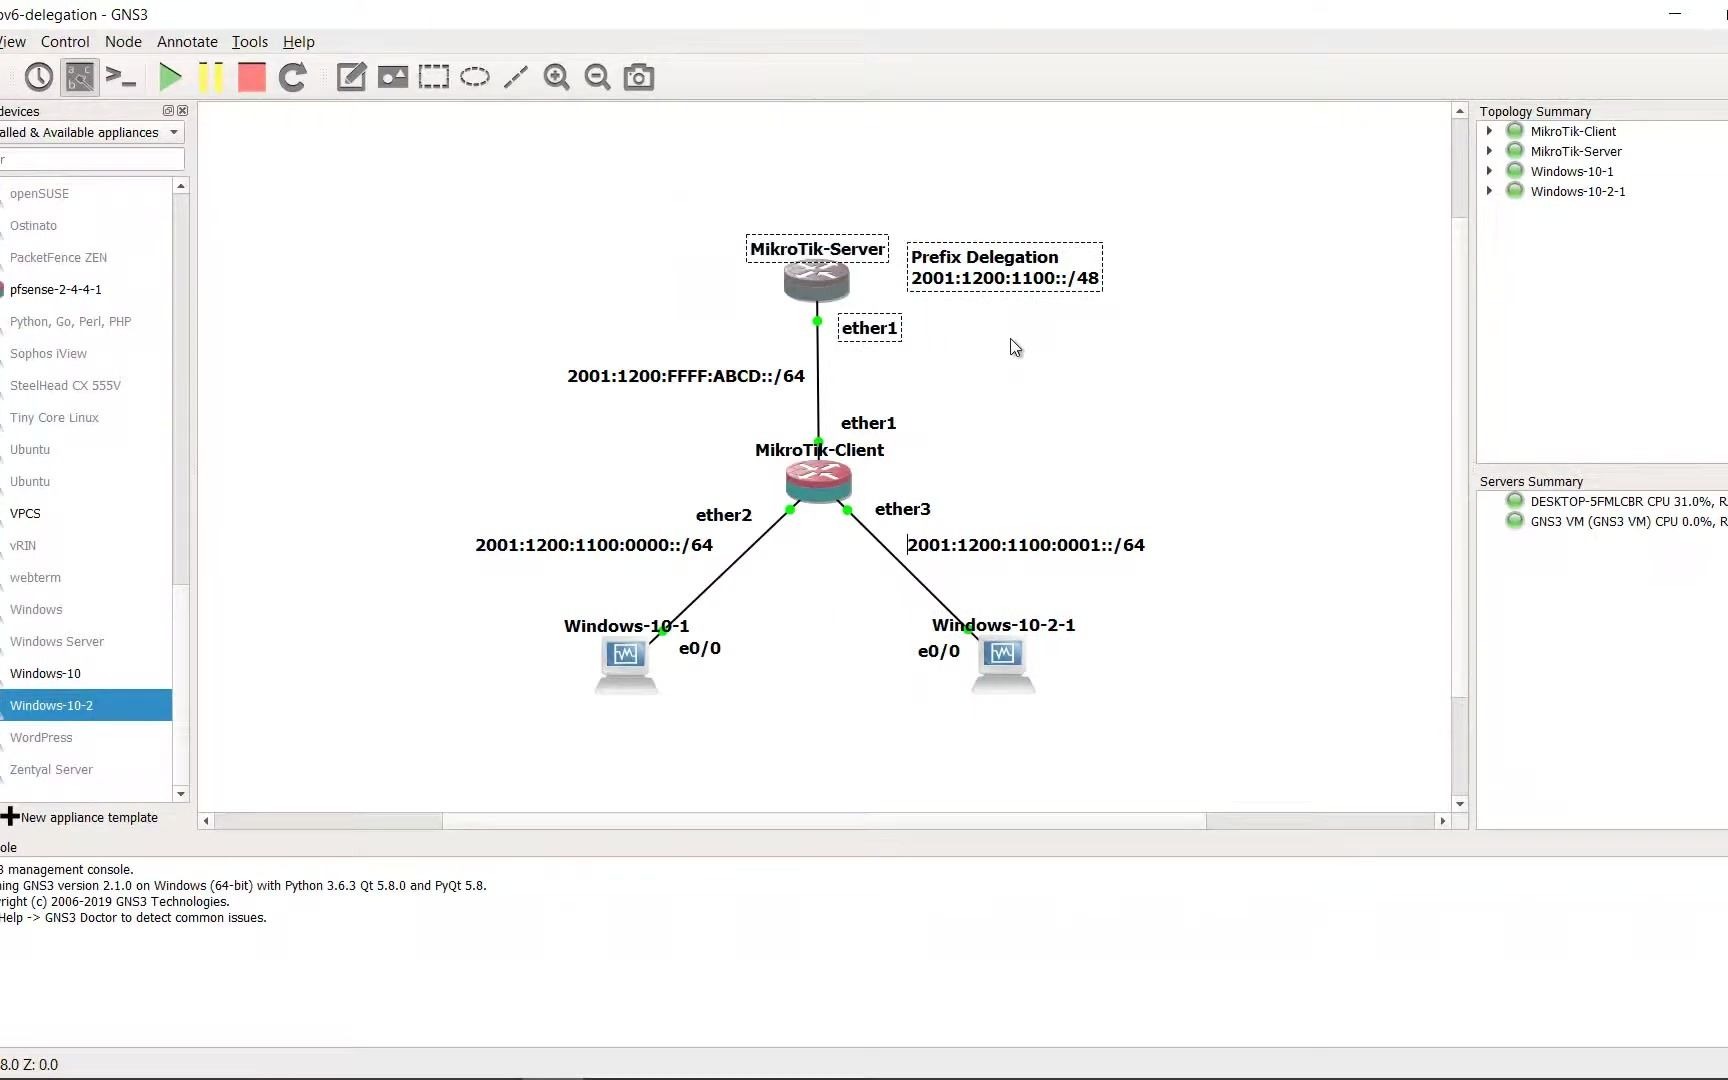Start all nodes with green play button
Viewport: 1728px width, 1080px height.
coord(170,77)
